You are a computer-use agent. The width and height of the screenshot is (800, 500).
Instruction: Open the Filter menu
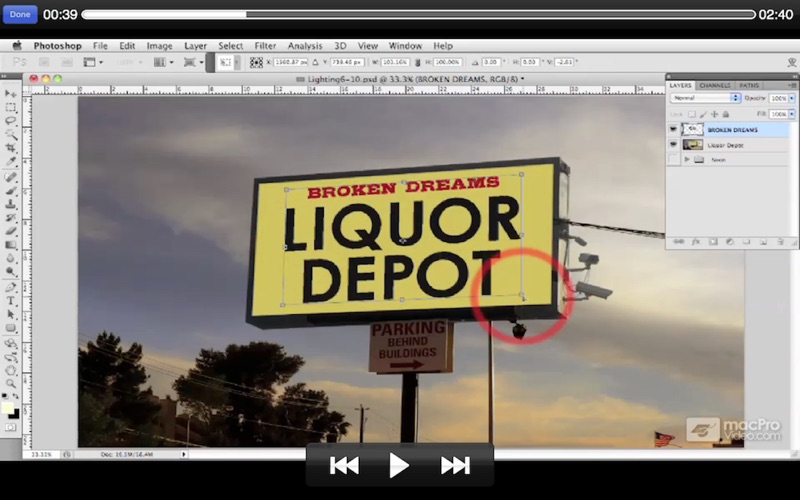click(265, 46)
